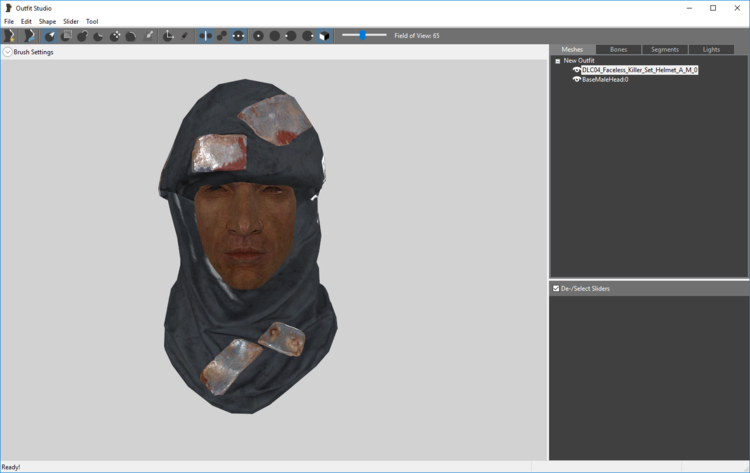
Task: Click the New Project toolbar icon
Action: (x=9, y=35)
